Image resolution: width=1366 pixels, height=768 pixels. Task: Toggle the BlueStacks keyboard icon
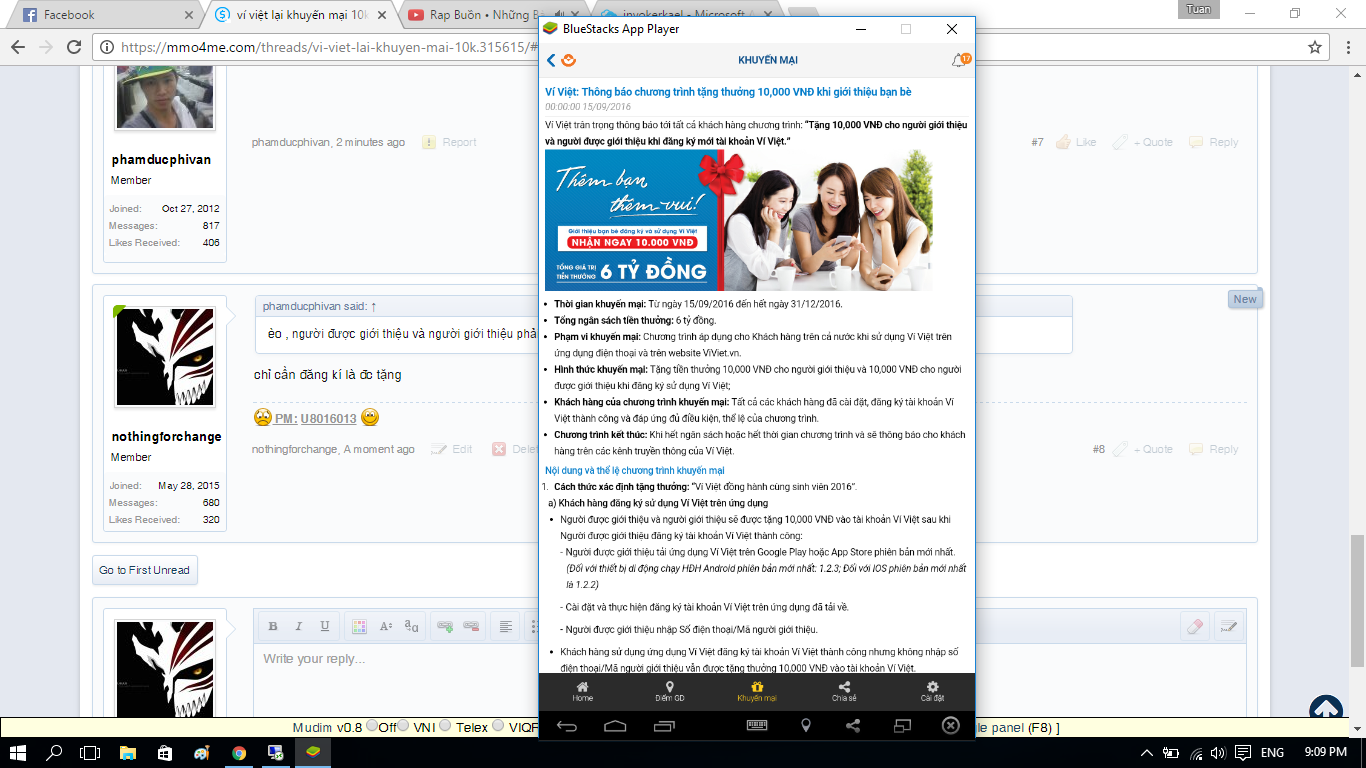757,725
